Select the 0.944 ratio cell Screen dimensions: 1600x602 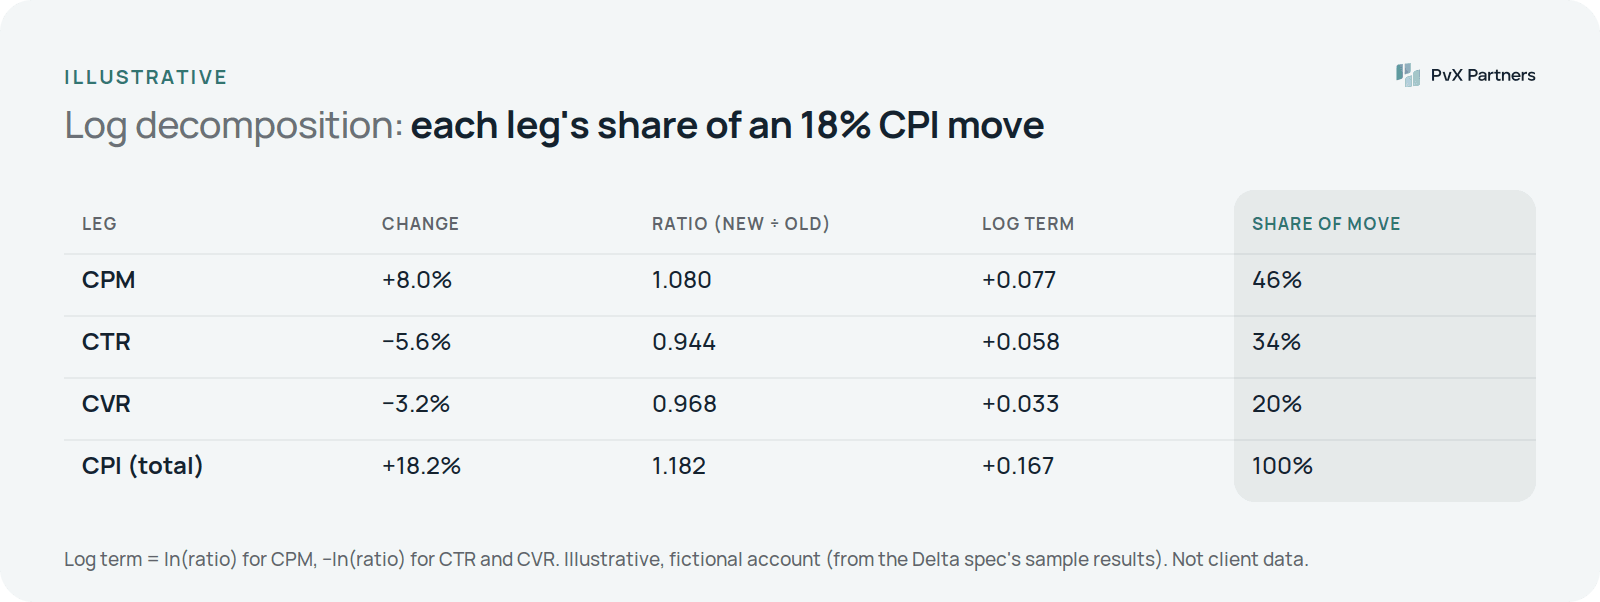(684, 342)
